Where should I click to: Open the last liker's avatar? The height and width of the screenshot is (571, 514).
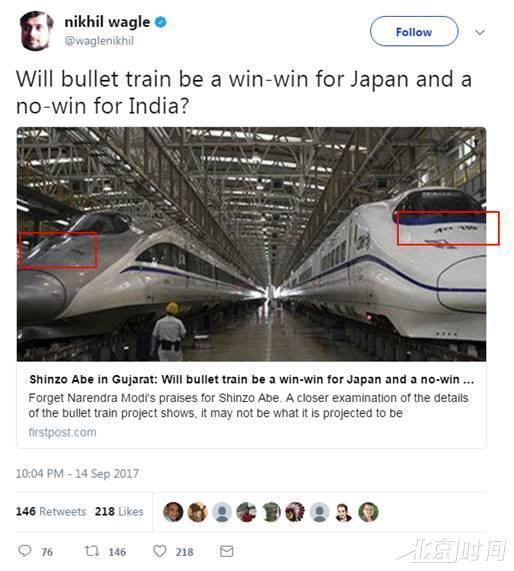coord(368,512)
